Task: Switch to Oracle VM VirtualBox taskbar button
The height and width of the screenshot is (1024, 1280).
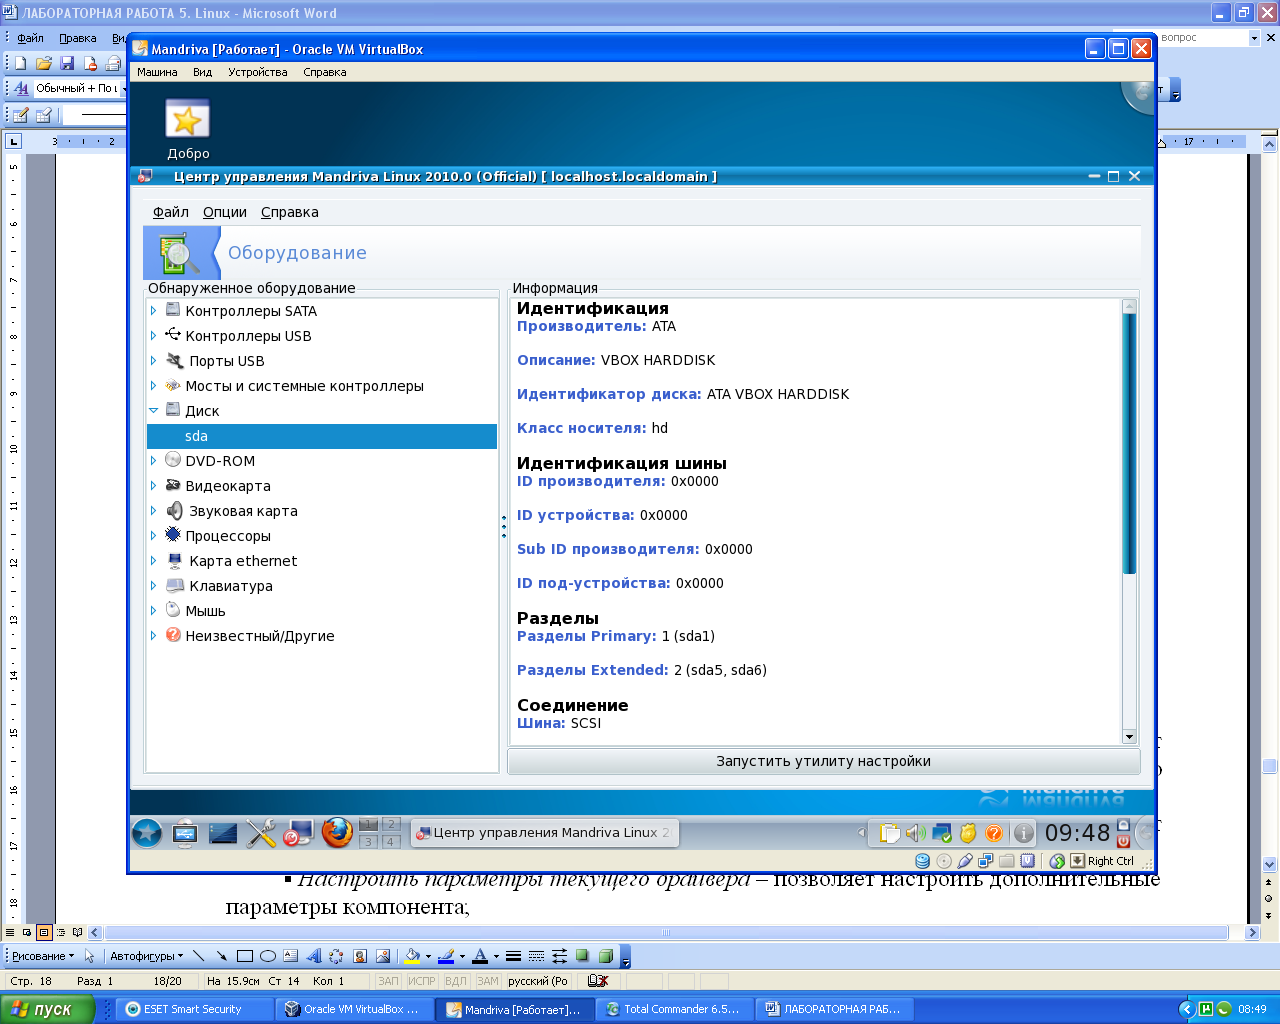Action: pyautogui.click(x=355, y=1009)
